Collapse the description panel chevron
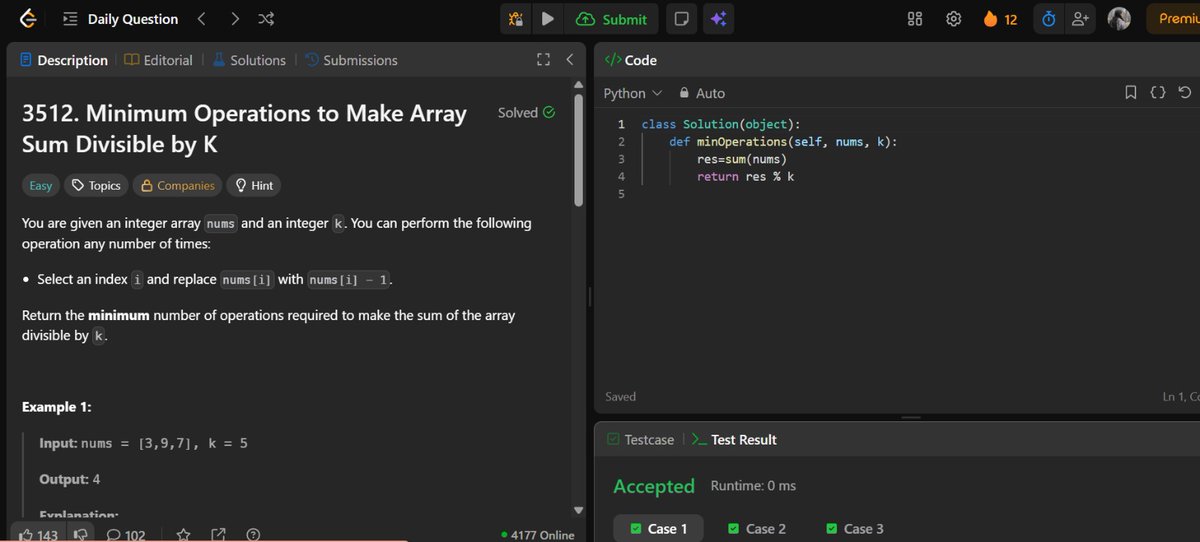1200x542 pixels. coord(569,60)
